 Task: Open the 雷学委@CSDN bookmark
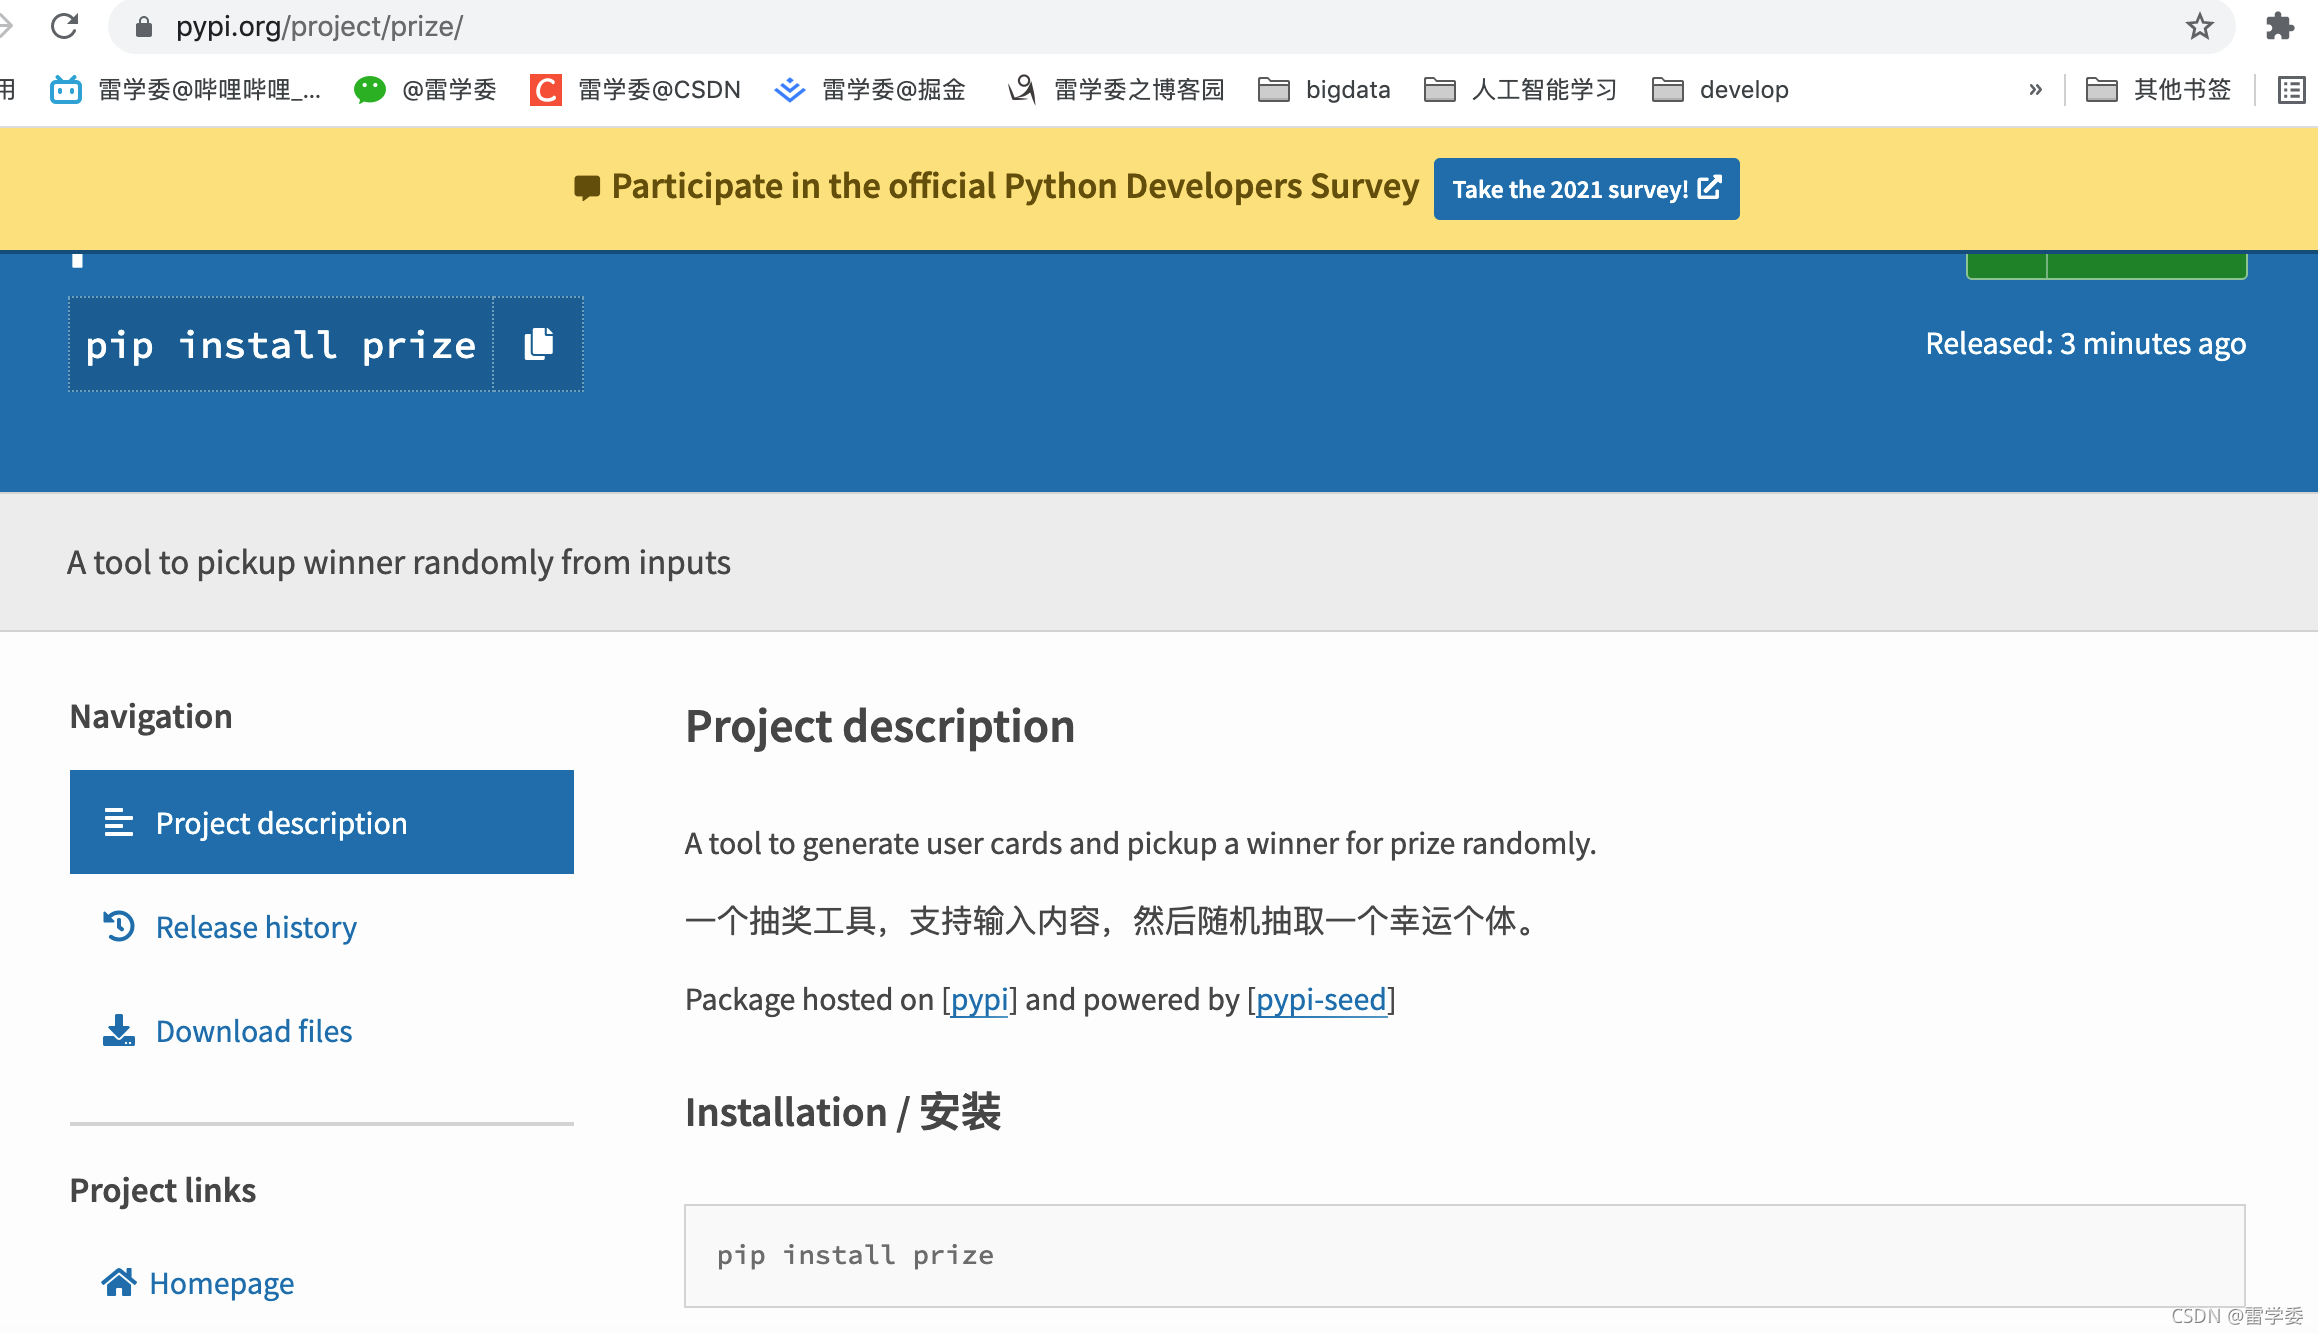pos(636,90)
